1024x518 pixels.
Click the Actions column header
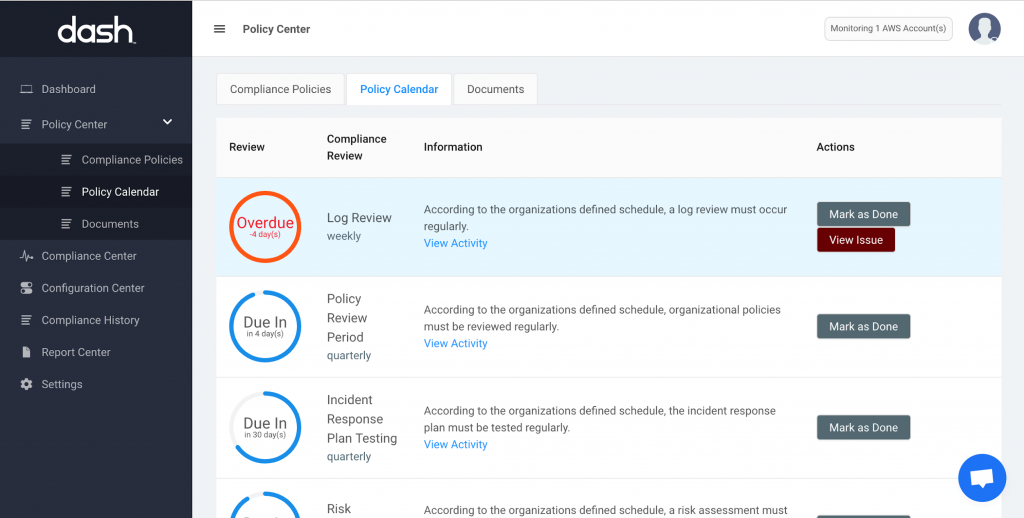click(x=835, y=147)
